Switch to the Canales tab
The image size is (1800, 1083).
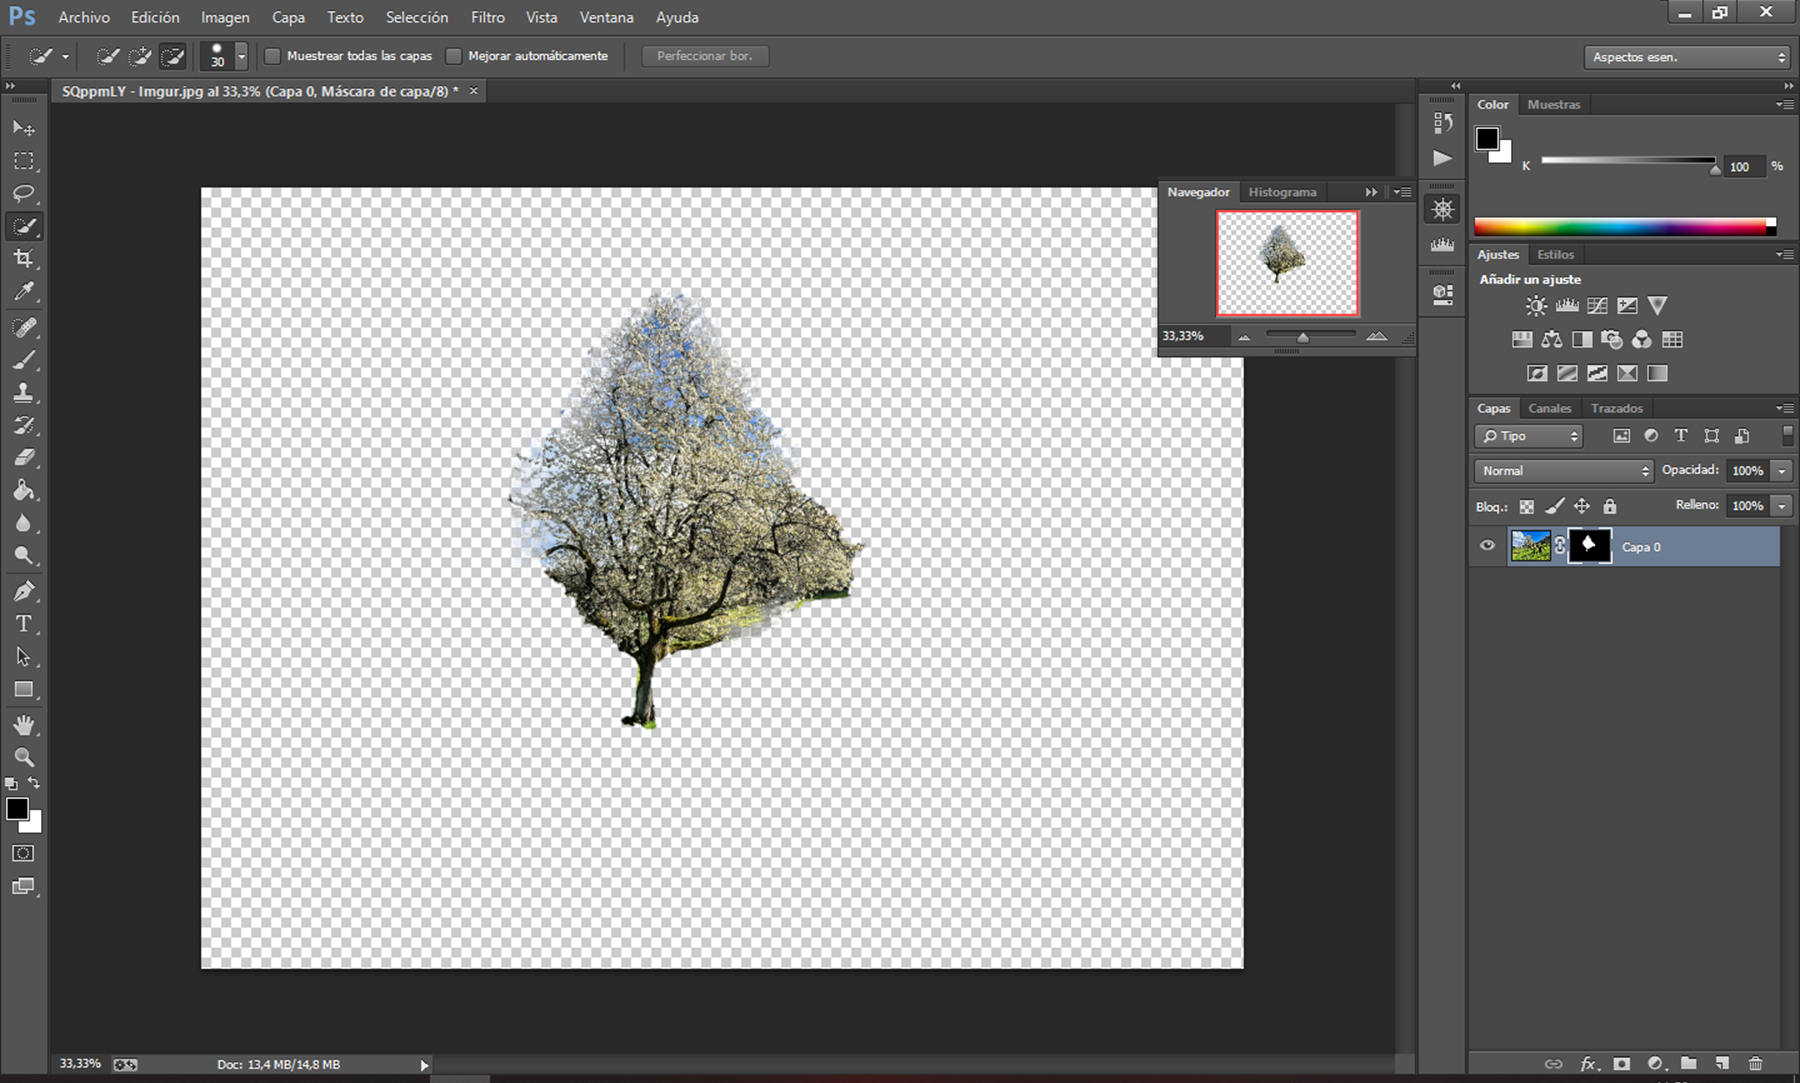click(1549, 408)
